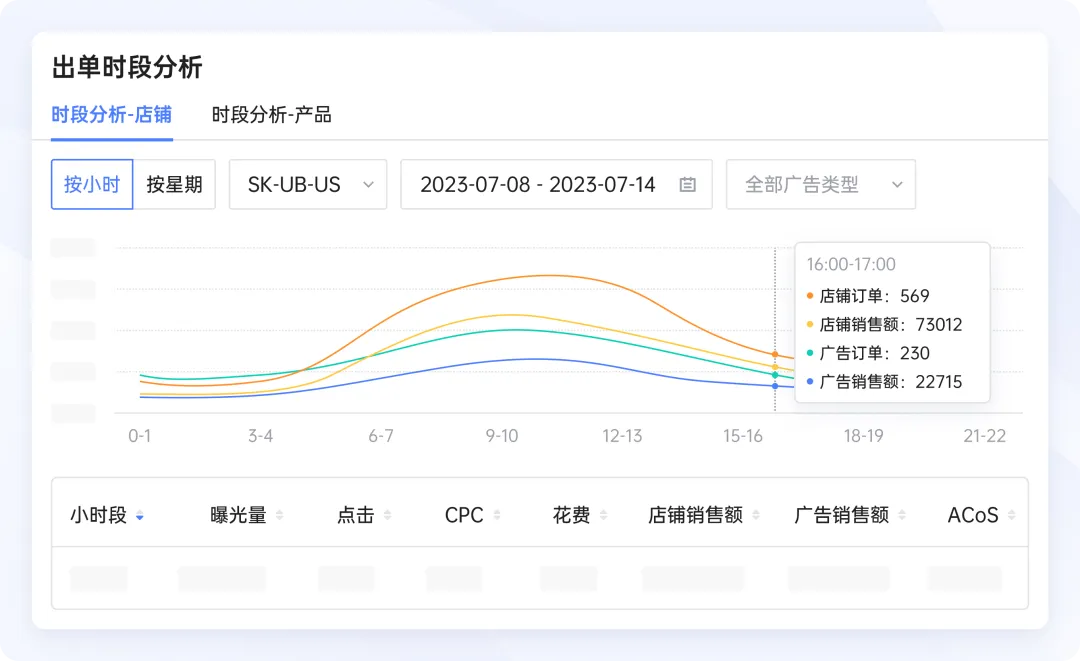The height and width of the screenshot is (661, 1080).
Task: Expand the 全部广告类型 dropdown
Action: [x=821, y=185]
